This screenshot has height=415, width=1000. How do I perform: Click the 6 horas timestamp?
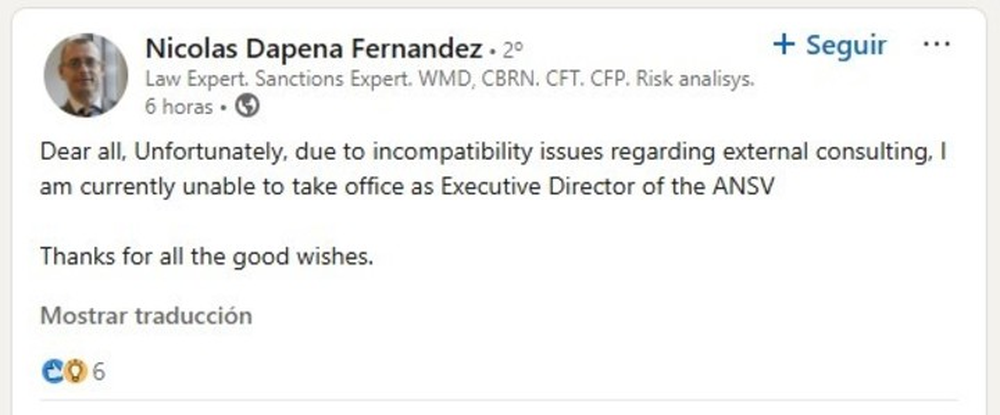[x=178, y=106]
